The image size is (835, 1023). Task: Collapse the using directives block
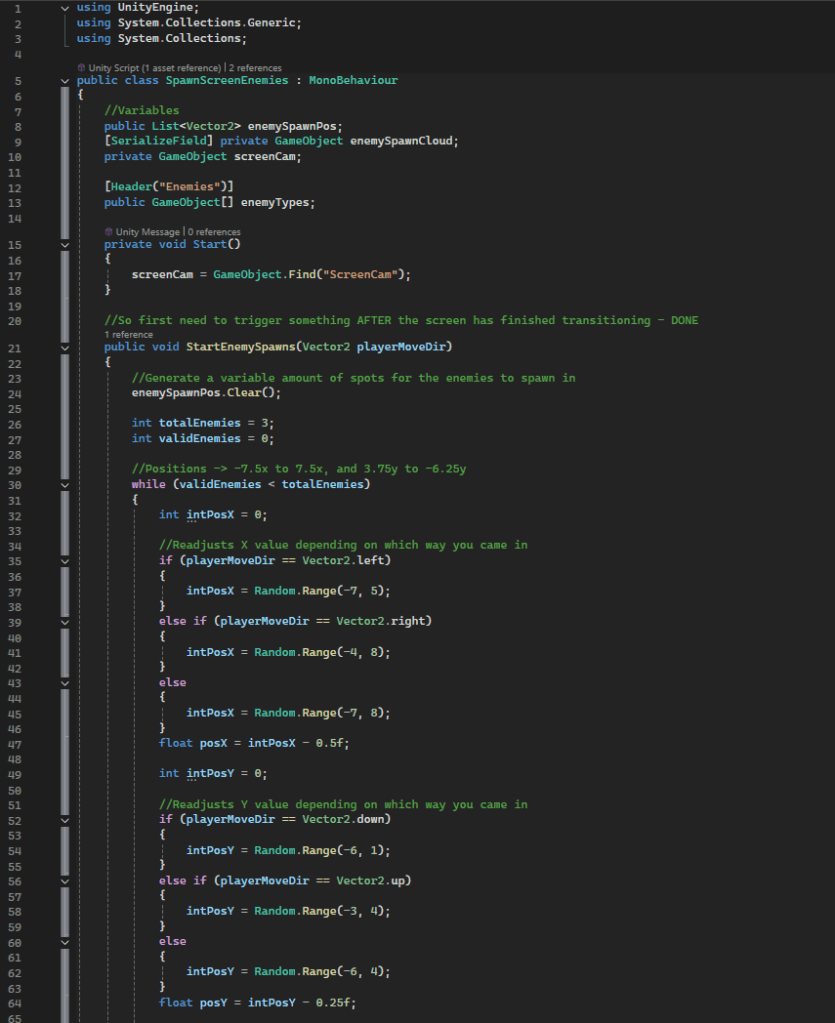(x=65, y=8)
